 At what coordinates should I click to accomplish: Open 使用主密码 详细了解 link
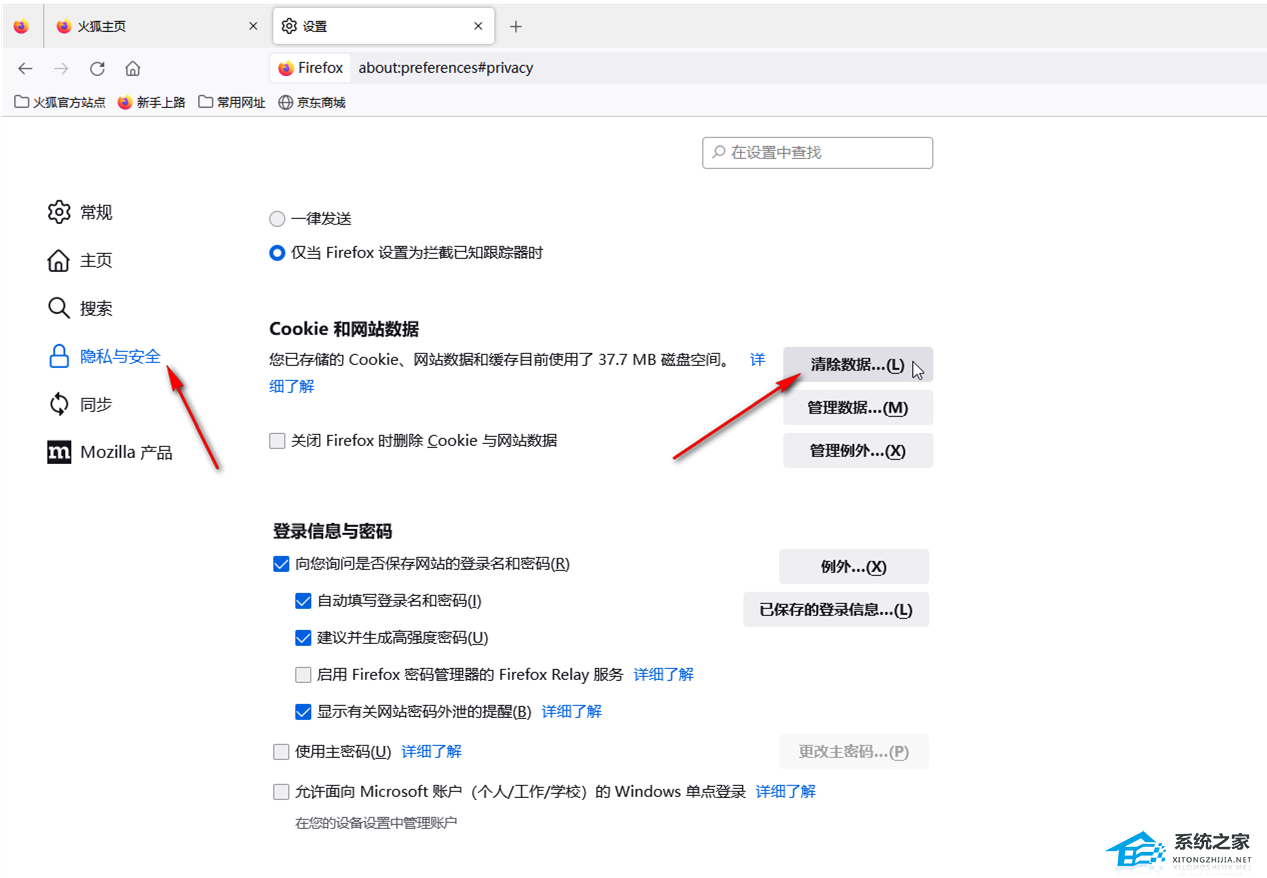pyautogui.click(x=432, y=751)
